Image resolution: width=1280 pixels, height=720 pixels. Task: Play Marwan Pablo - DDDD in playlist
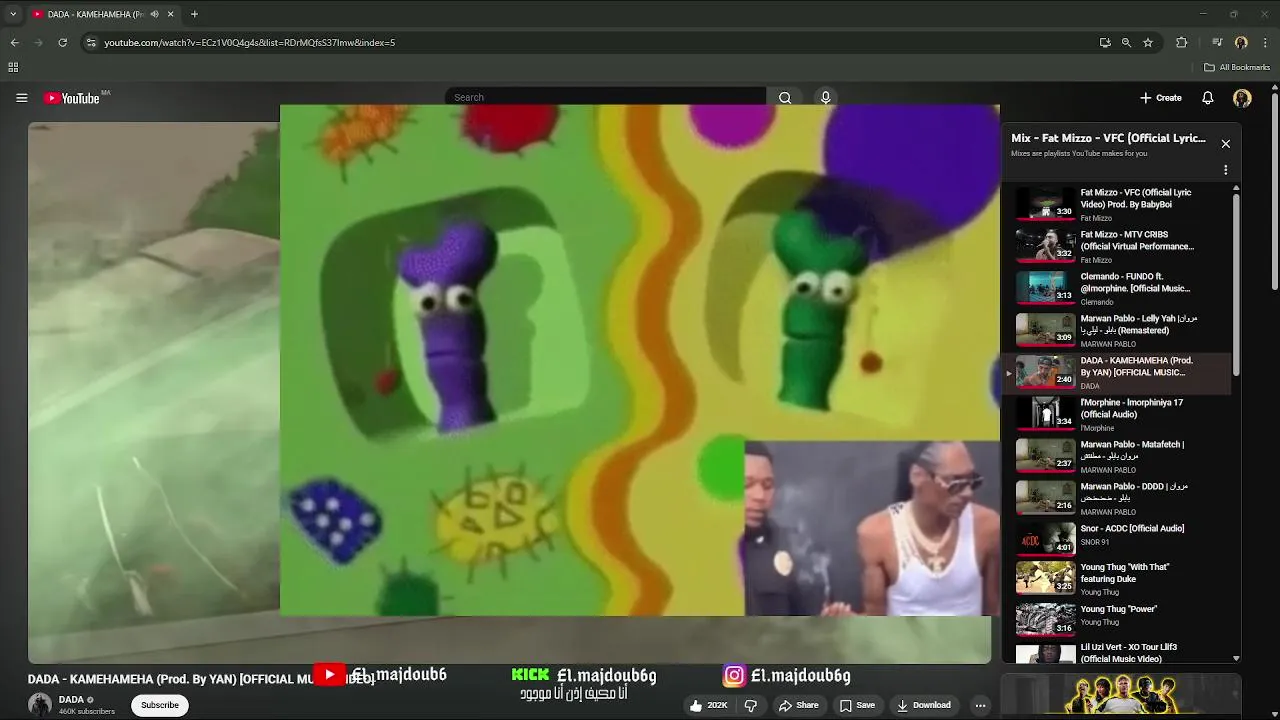(1118, 497)
